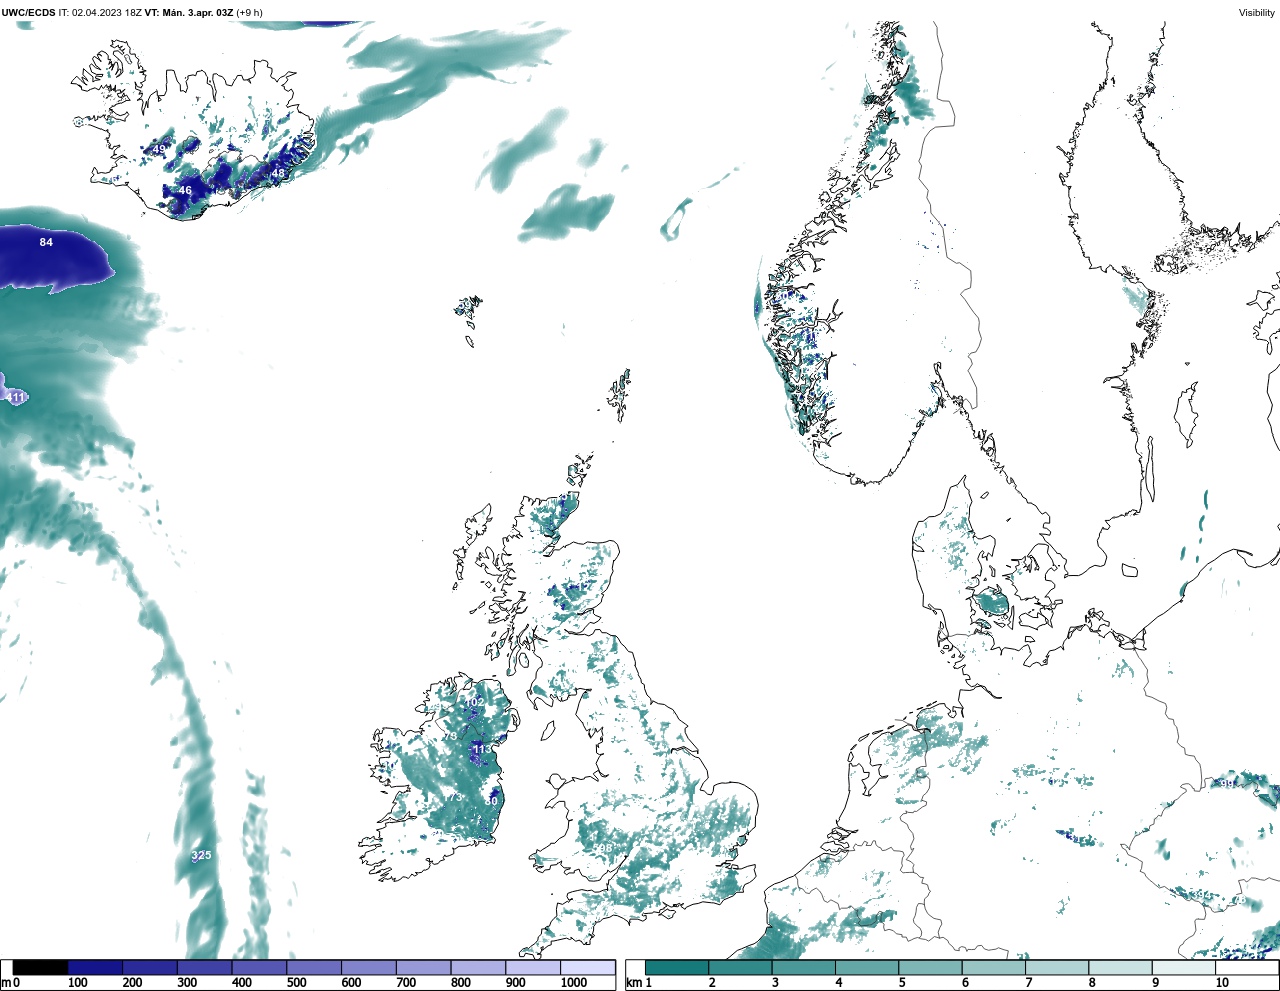Viewport: 1280px width, 991px height.
Task: Click the 84 value on the dark blue ocean patch
Action: click(x=46, y=242)
